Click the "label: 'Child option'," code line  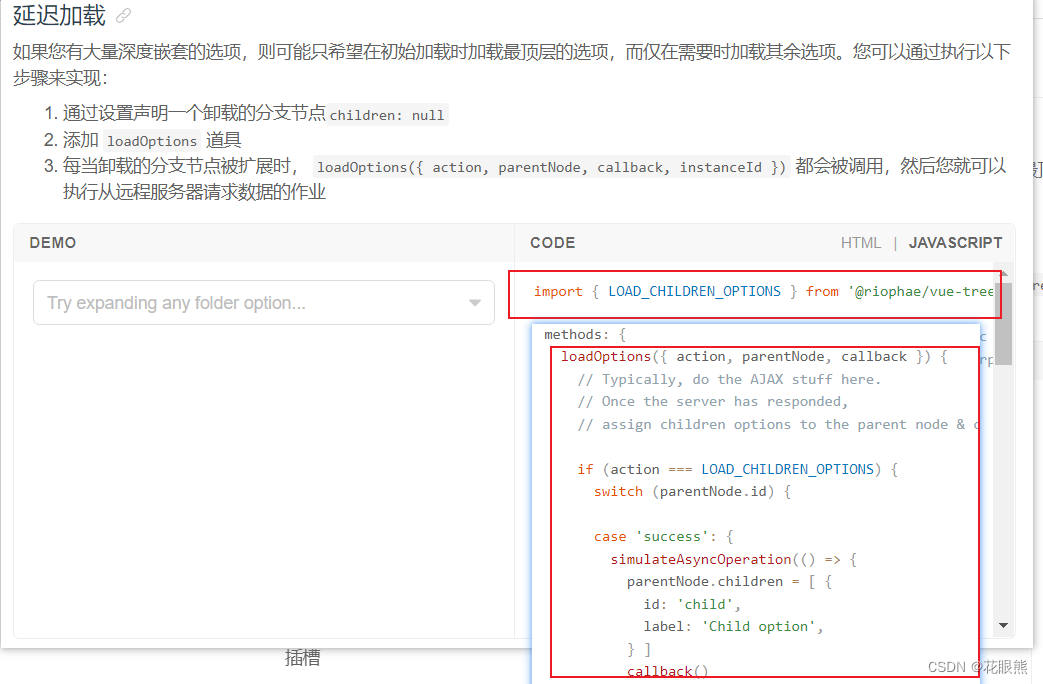click(733, 626)
